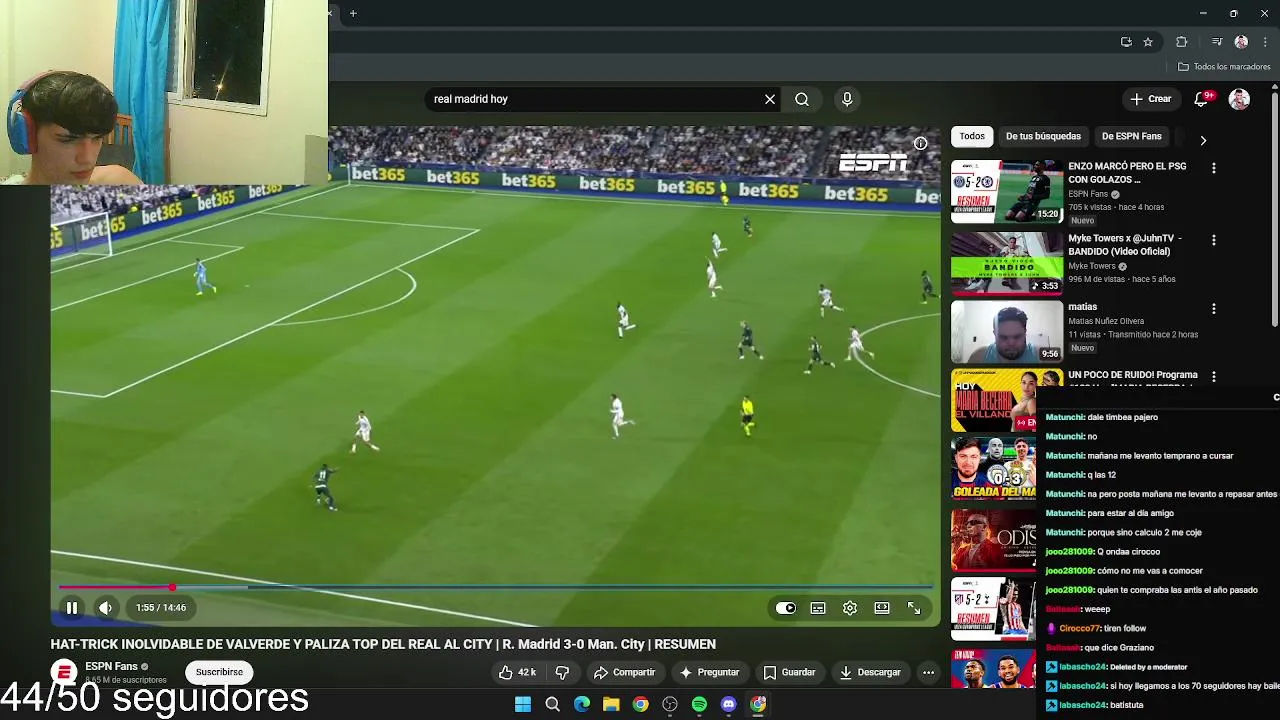
Task: Clear the search box with the X
Action: [770, 99]
